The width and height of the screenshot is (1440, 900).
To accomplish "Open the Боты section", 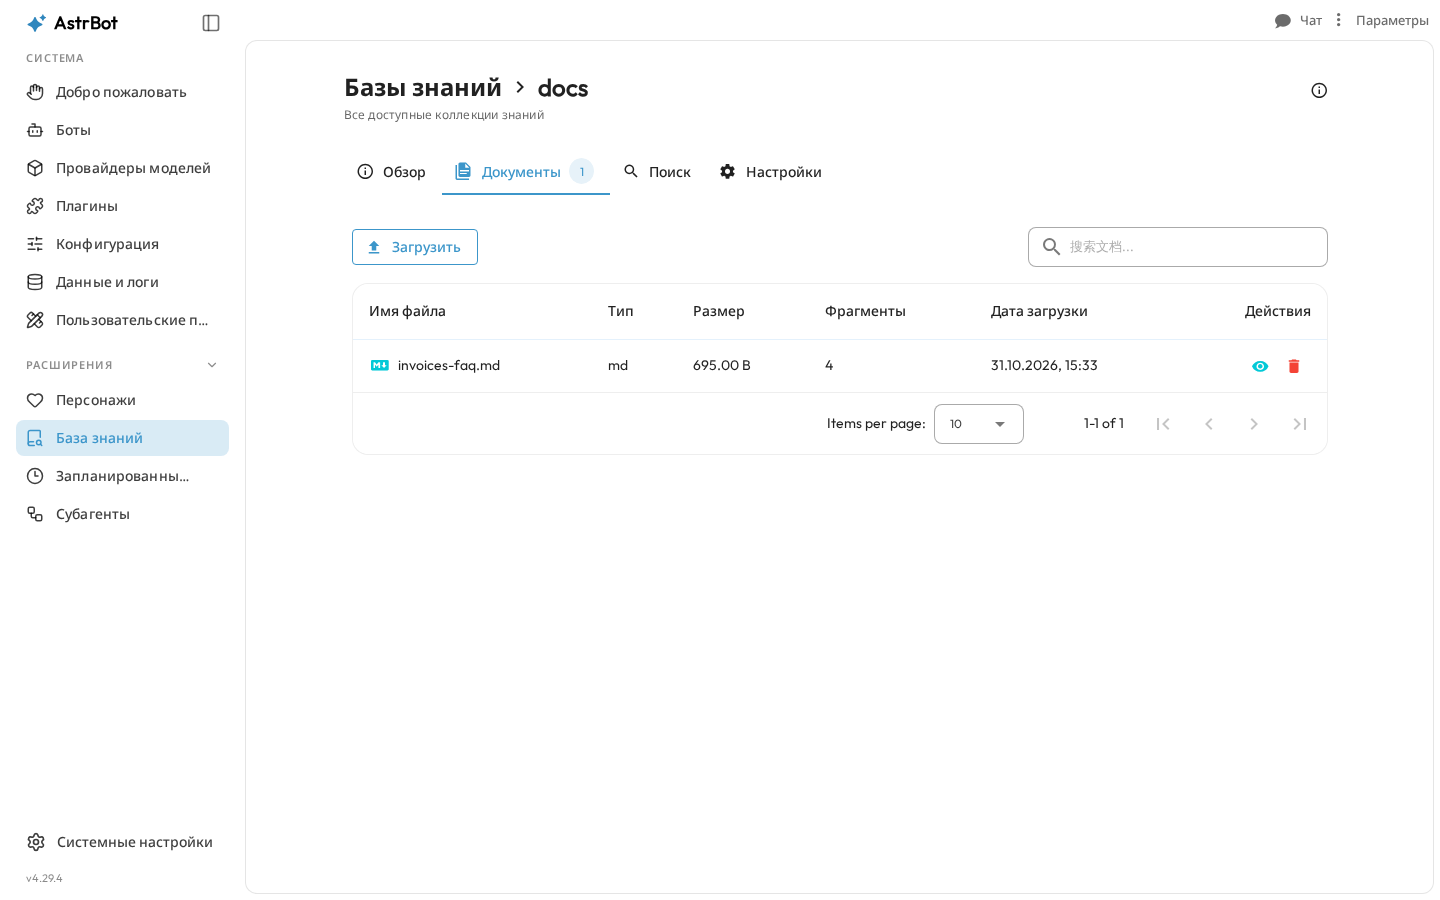I will (122, 130).
